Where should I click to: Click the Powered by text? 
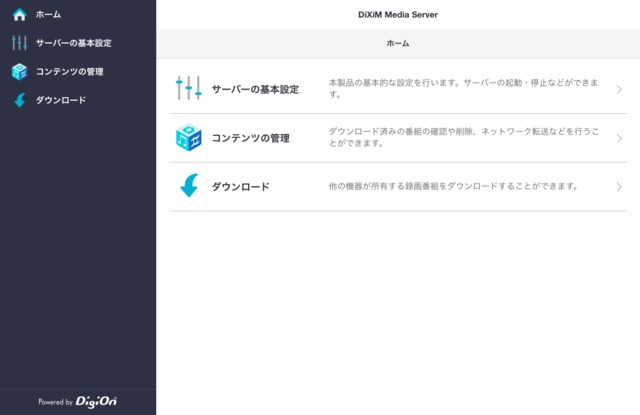click(x=56, y=402)
